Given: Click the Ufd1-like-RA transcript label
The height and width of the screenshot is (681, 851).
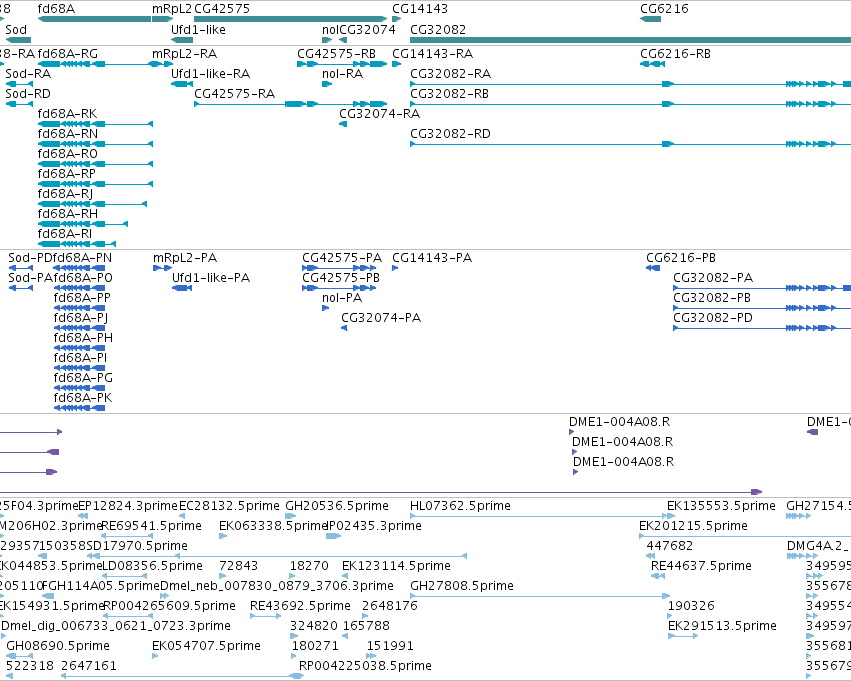Looking at the screenshot, I should coord(211,74).
